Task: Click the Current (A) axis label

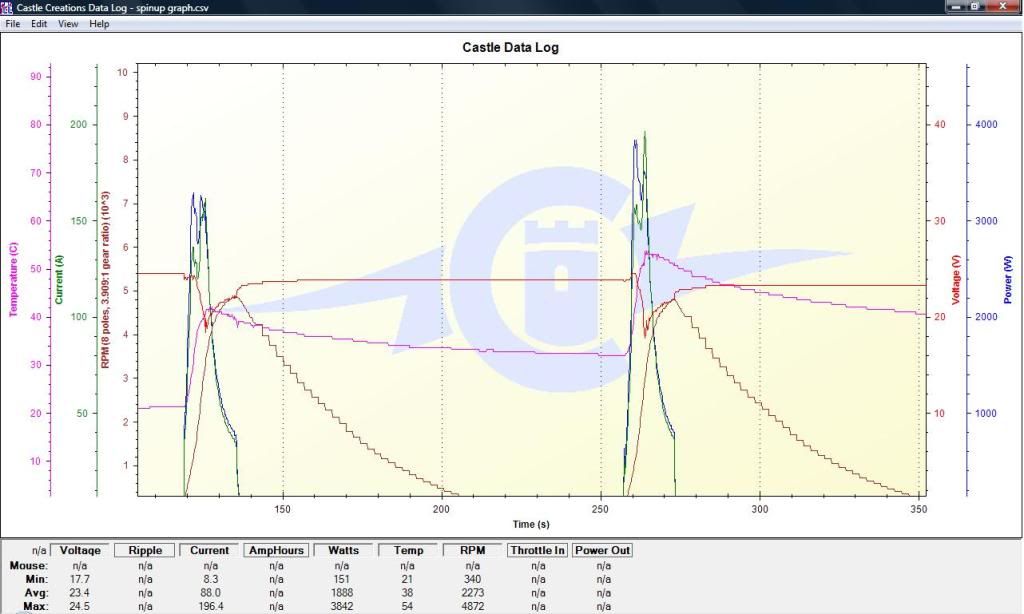Action: click(59, 280)
